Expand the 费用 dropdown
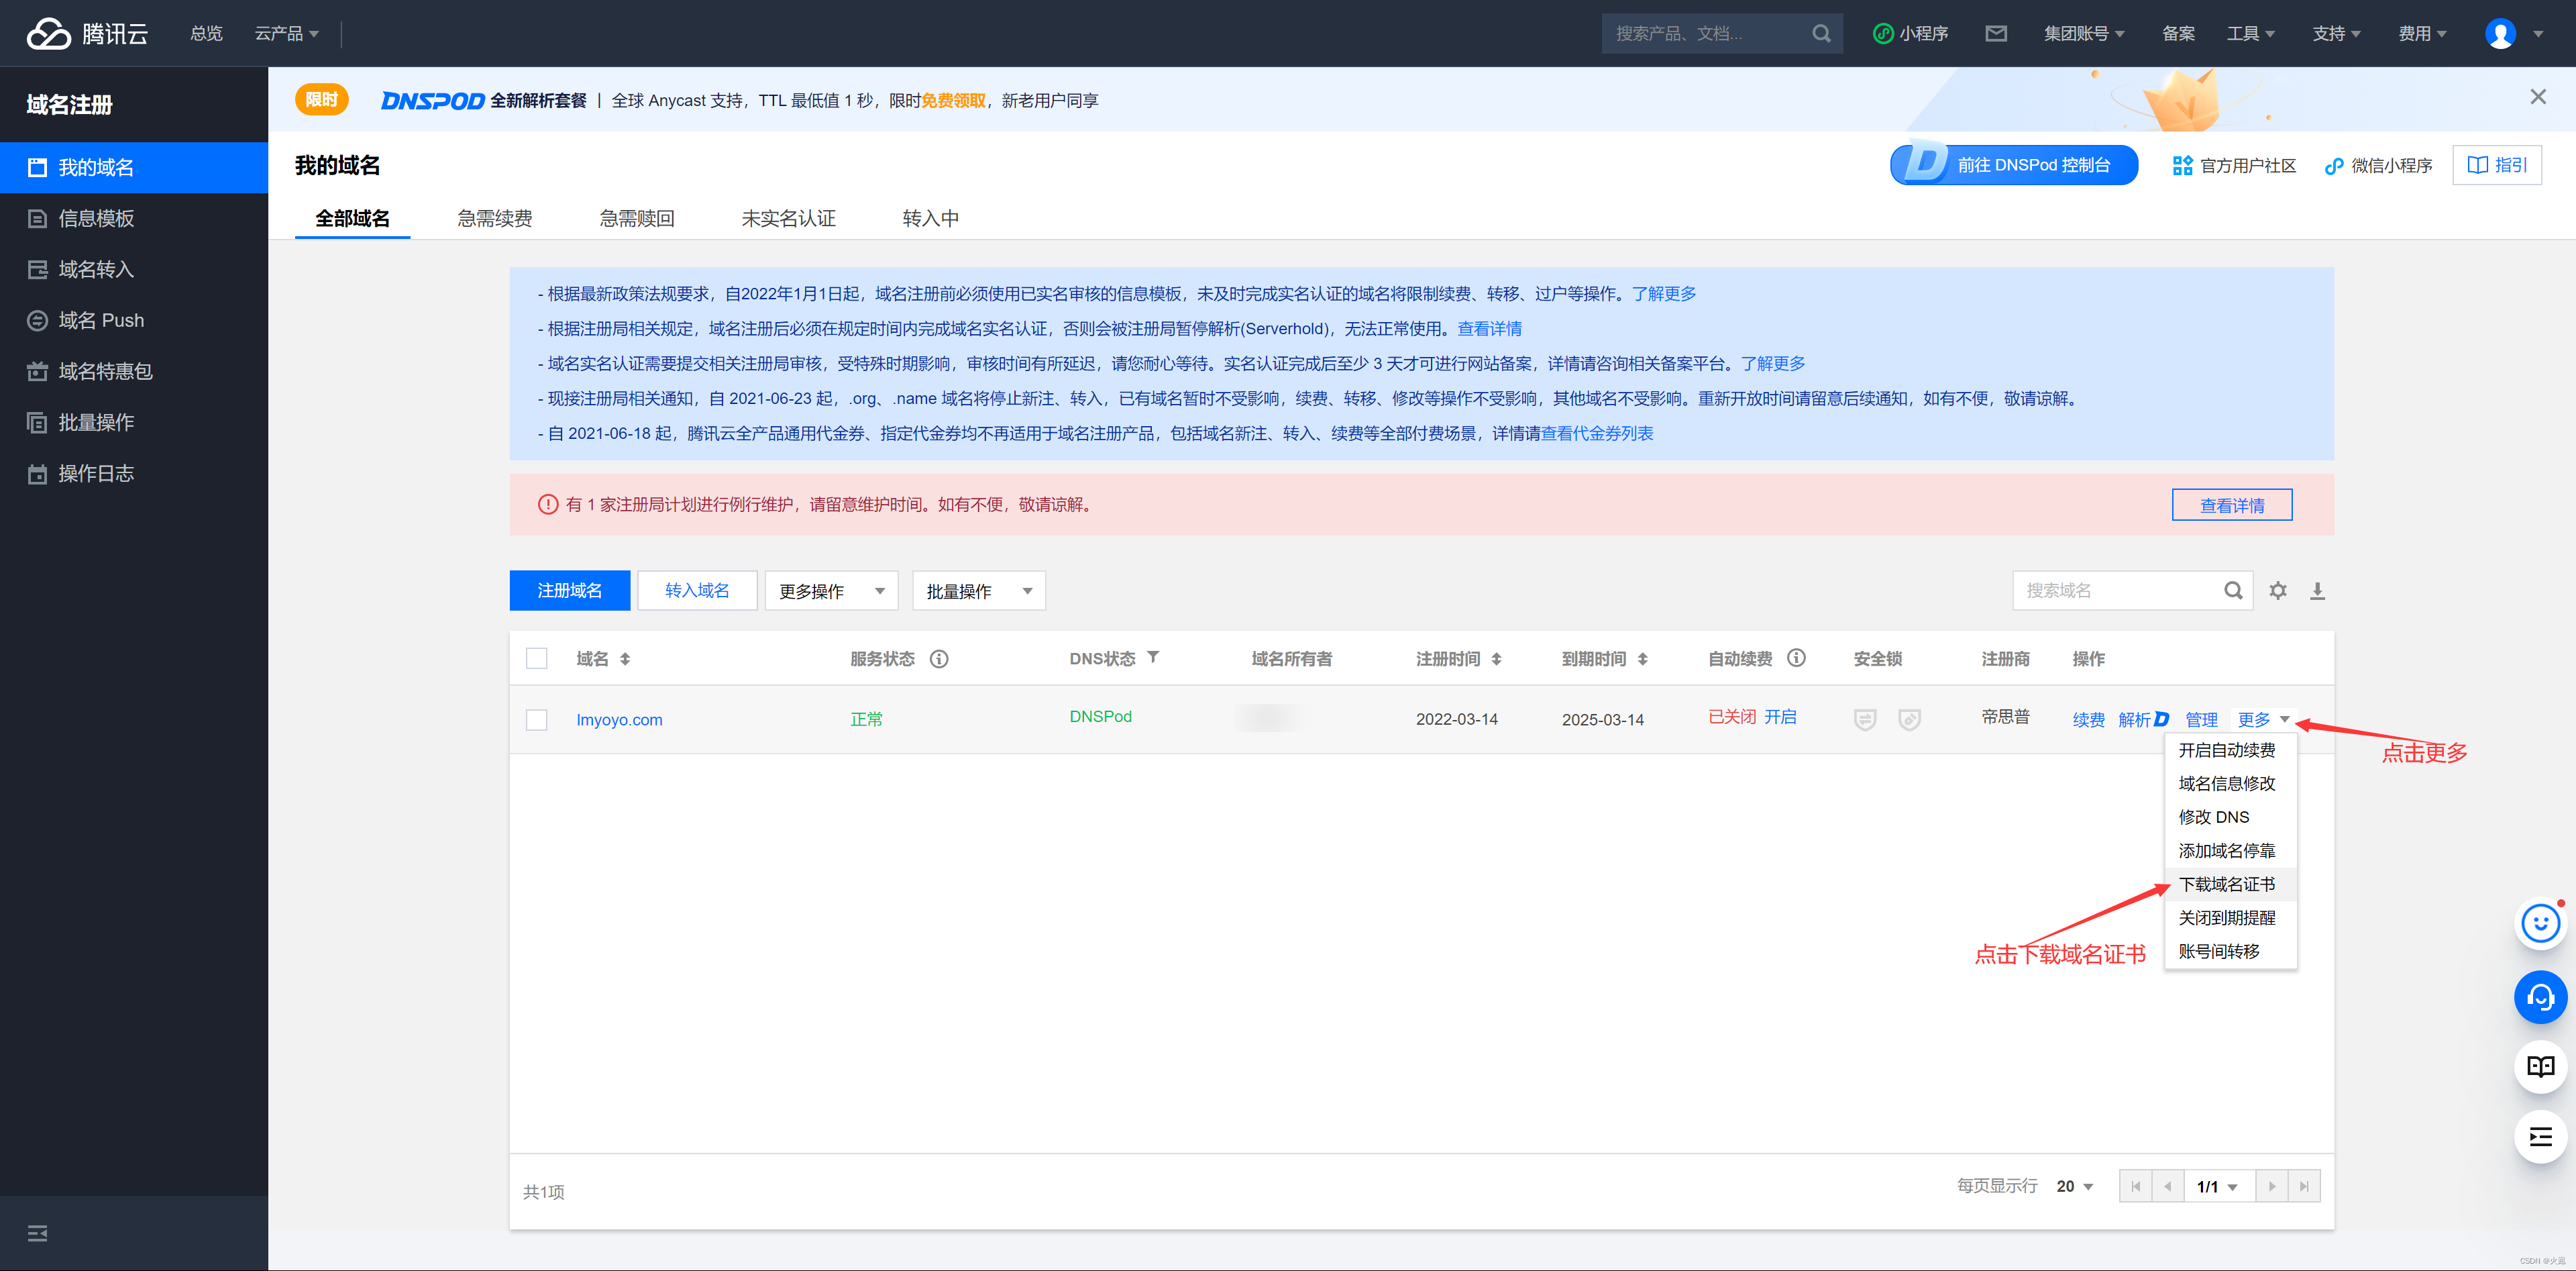Screen dimensions: 2576x1271 click(x=2422, y=33)
